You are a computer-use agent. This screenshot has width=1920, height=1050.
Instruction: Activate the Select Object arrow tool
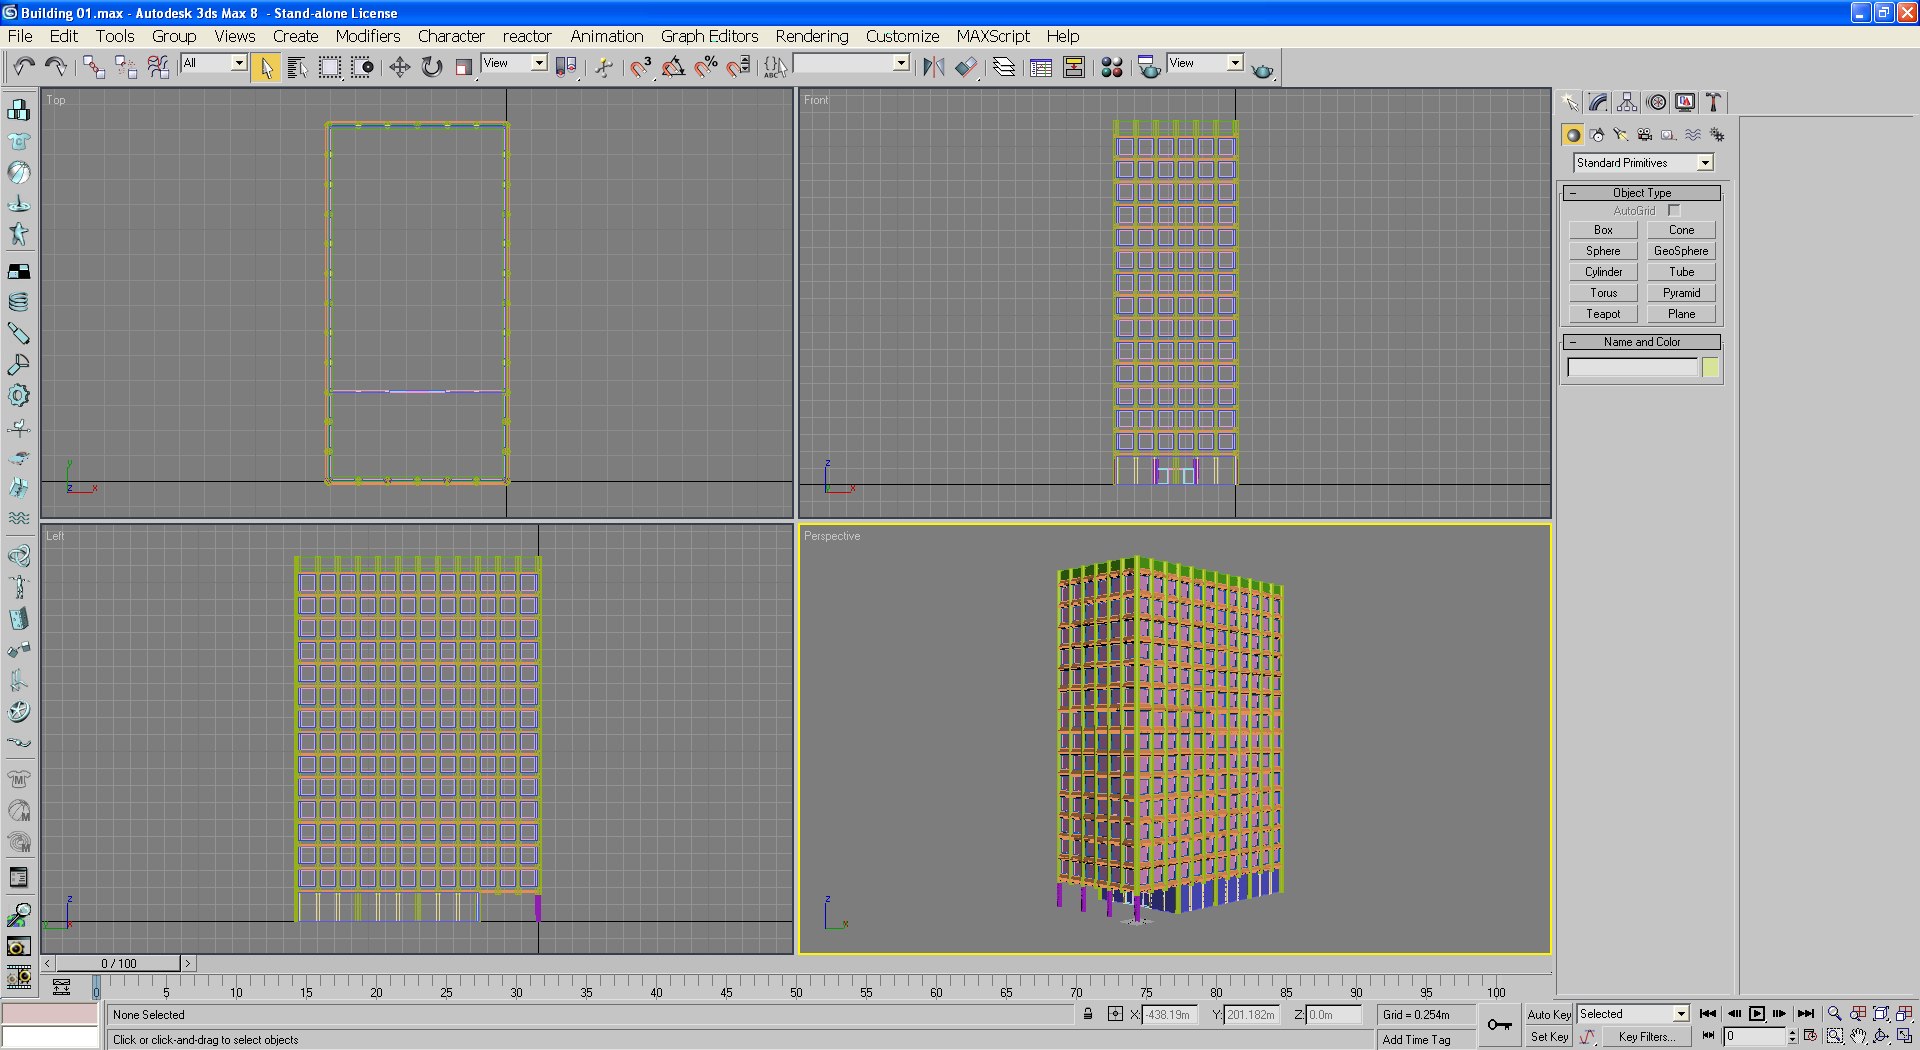[x=266, y=67]
